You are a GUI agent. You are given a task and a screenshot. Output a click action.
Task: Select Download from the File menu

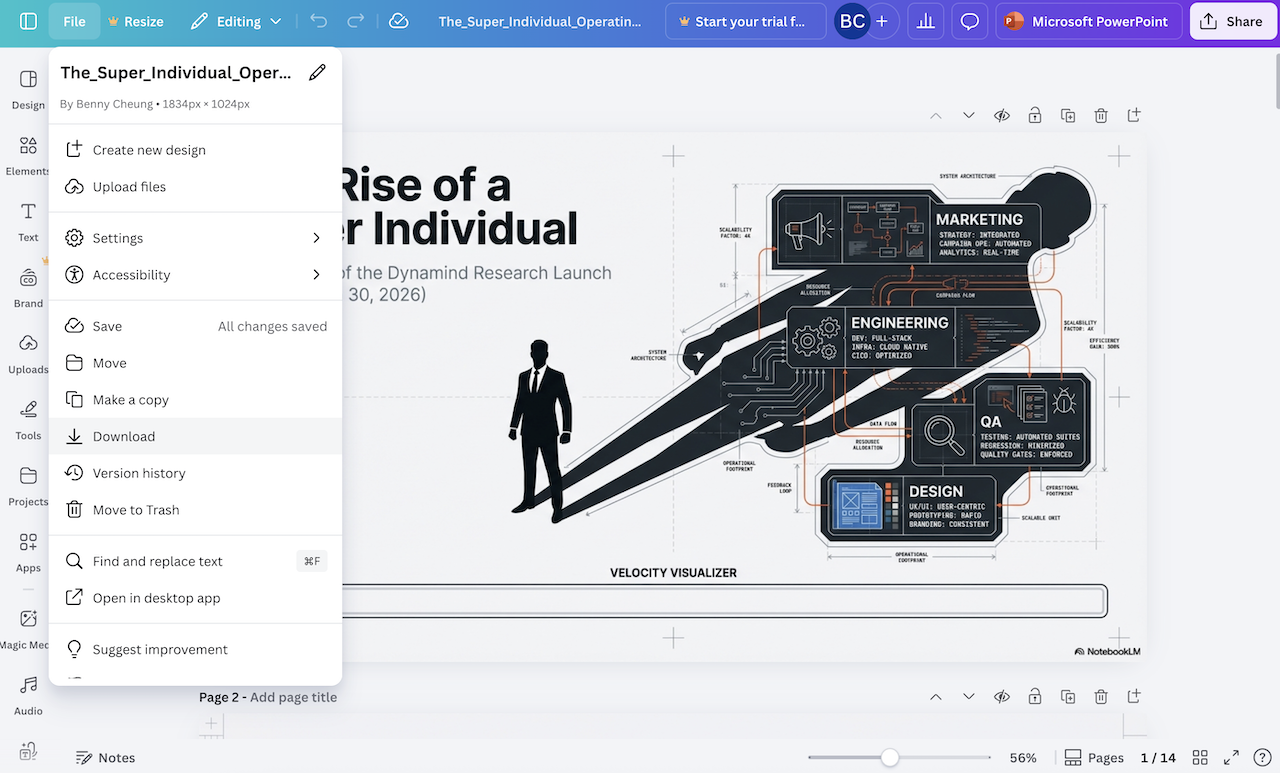click(124, 437)
